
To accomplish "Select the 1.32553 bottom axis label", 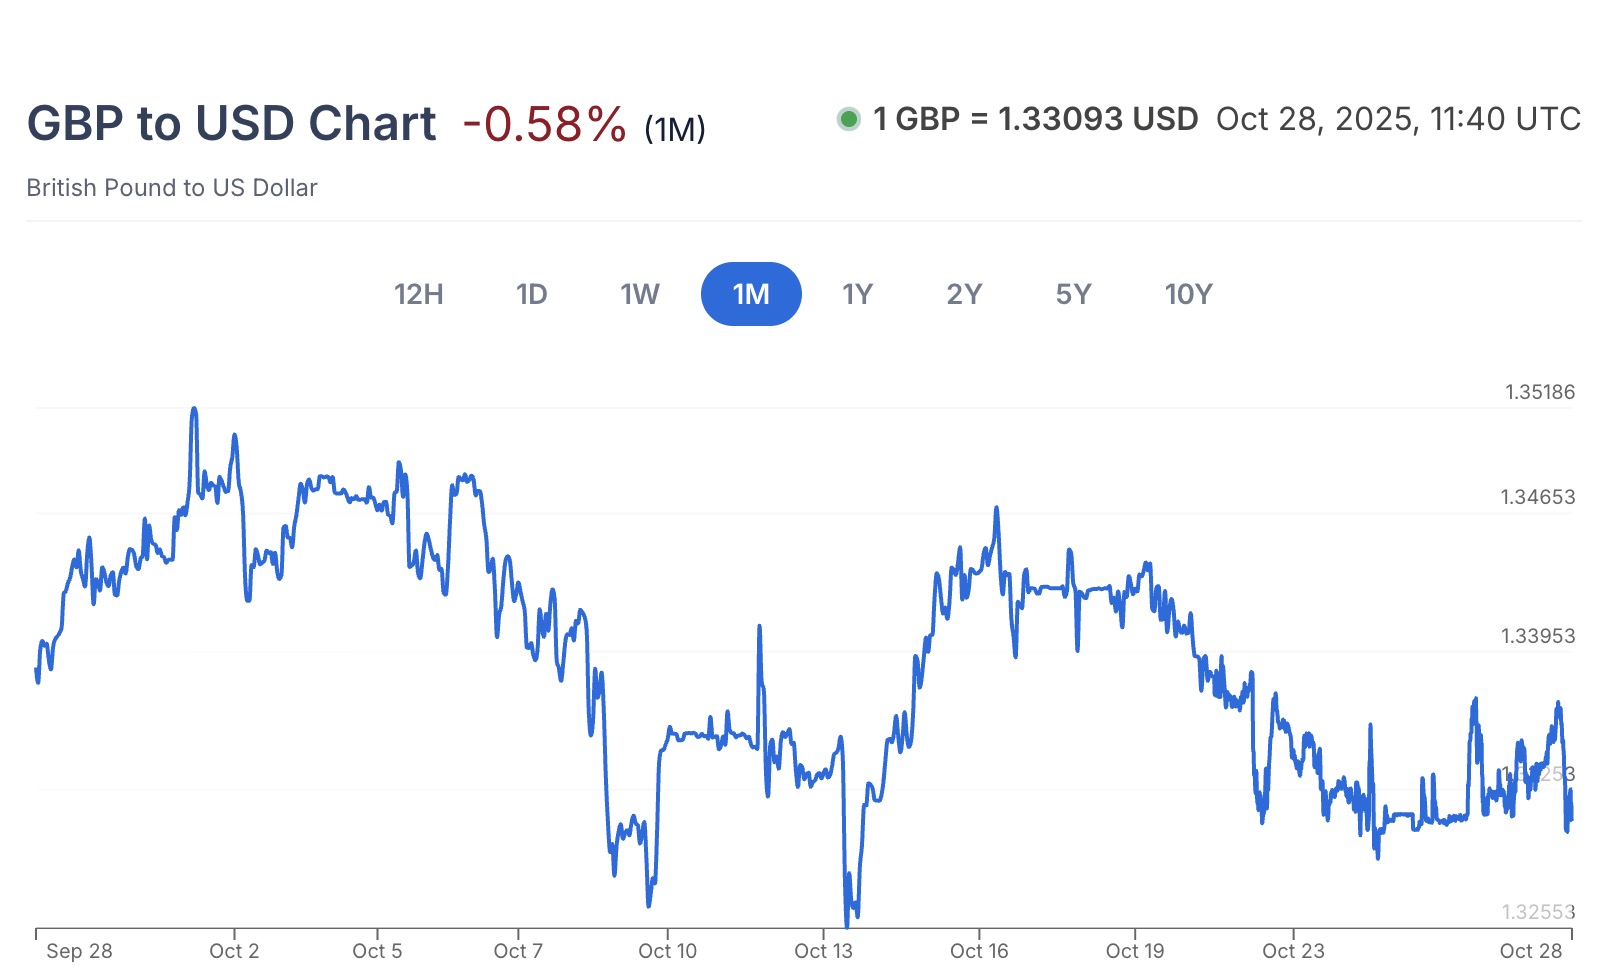I will click(1537, 910).
